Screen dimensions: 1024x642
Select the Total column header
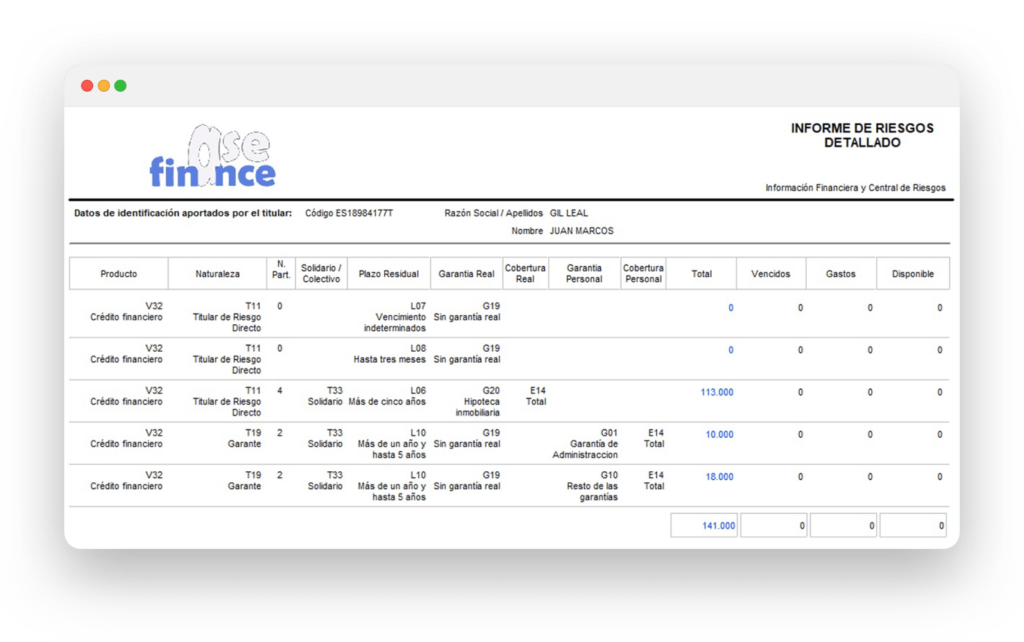[701, 274]
